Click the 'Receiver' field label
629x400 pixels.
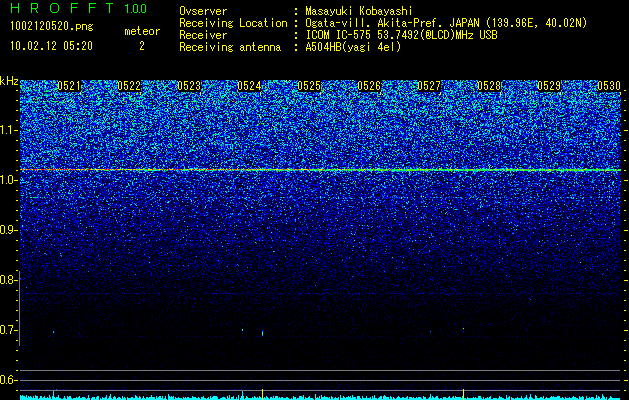click(203, 35)
